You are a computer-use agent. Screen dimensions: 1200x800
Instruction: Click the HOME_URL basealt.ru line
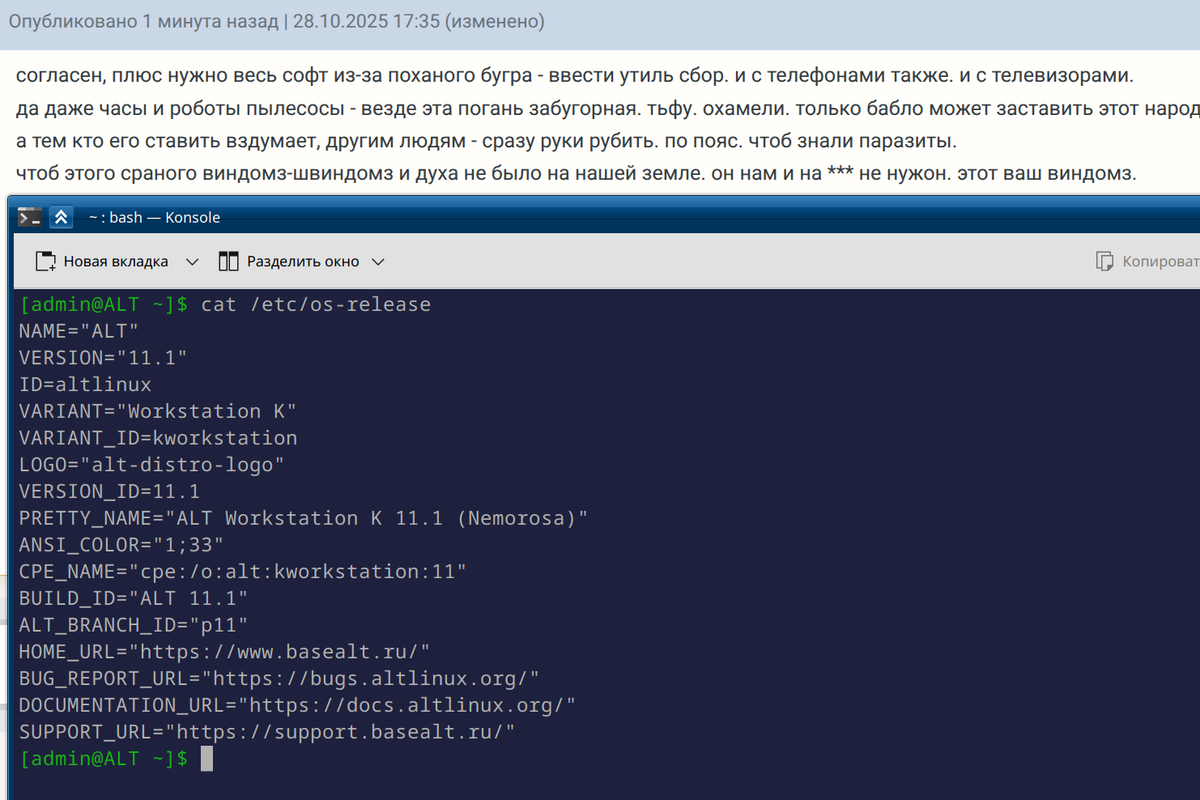(225, 652)
